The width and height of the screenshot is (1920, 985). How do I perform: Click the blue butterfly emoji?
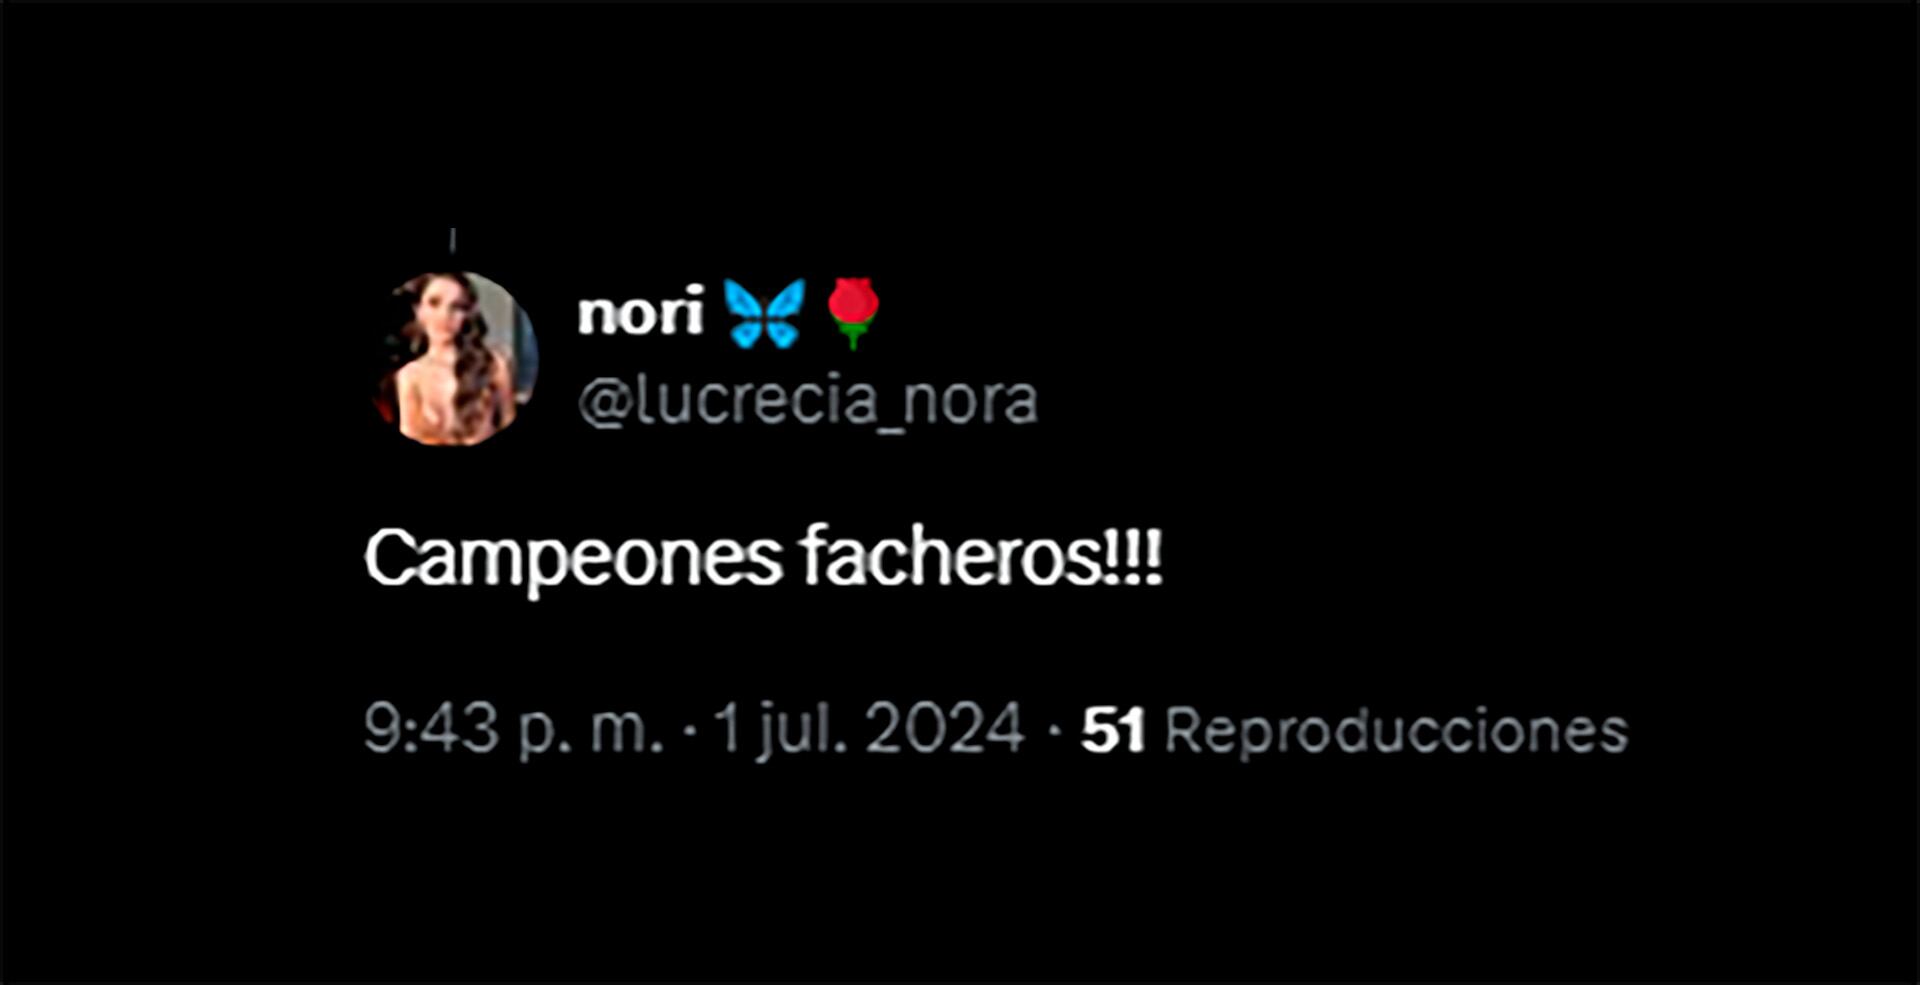tap(764, 313)
